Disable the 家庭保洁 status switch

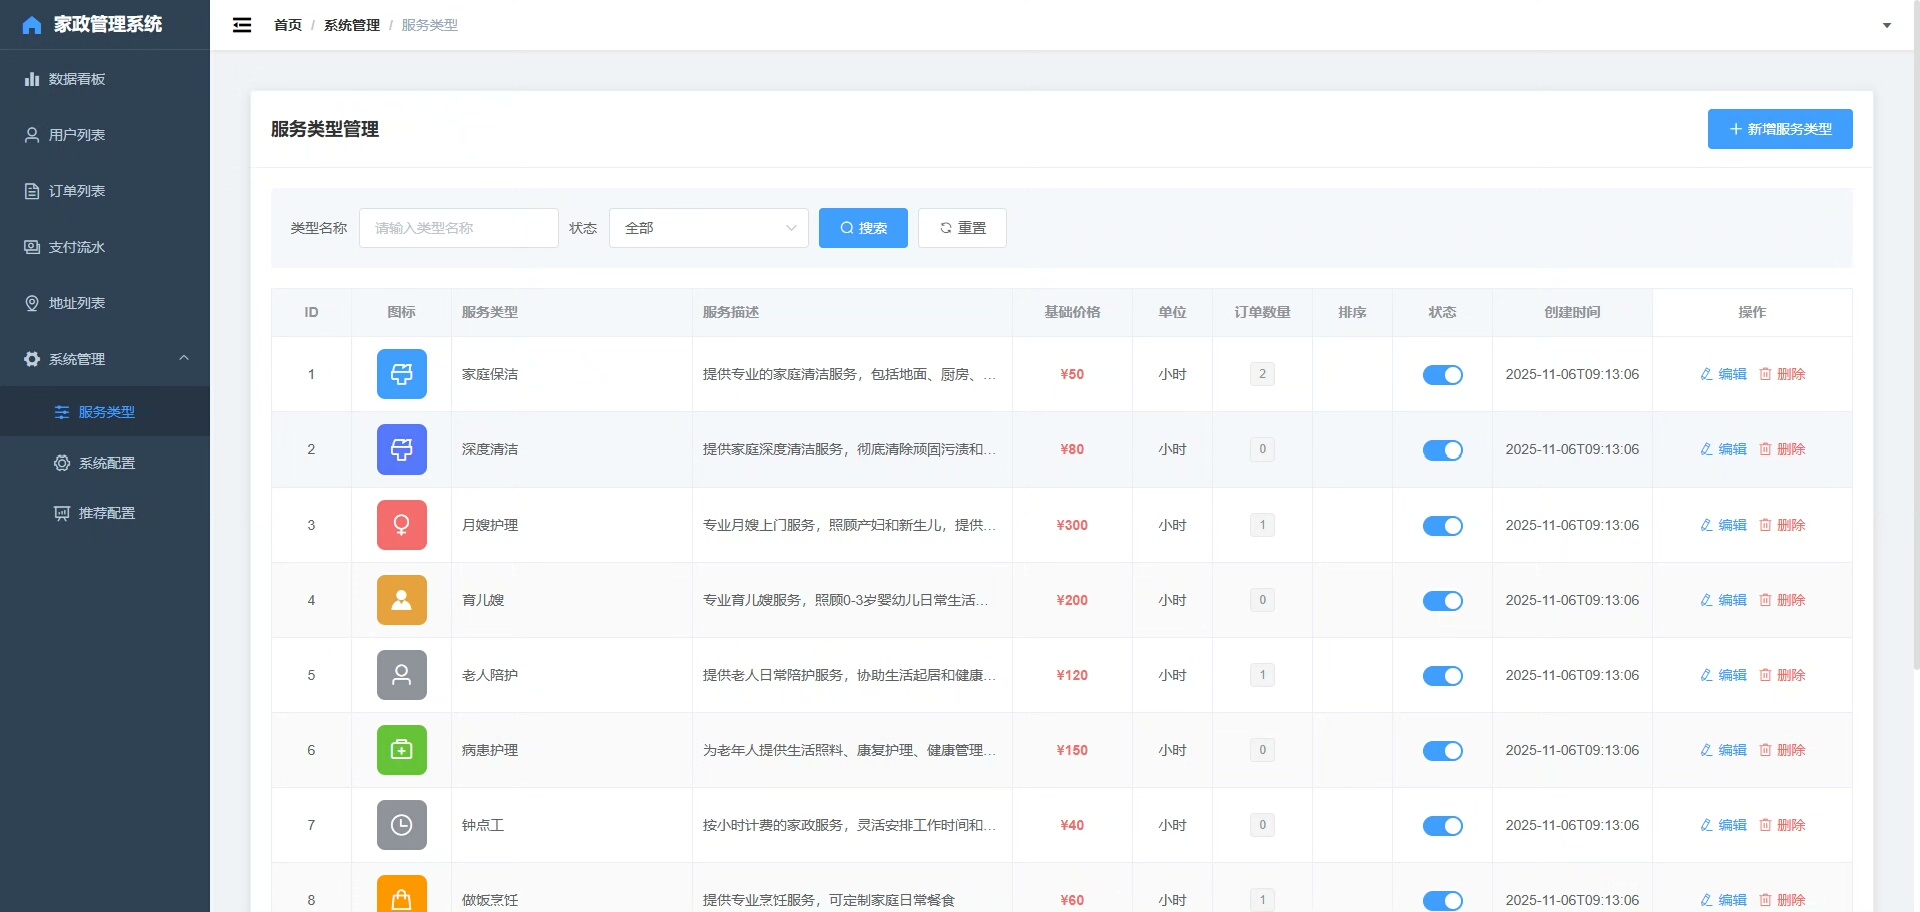(x=1442, y=375)
